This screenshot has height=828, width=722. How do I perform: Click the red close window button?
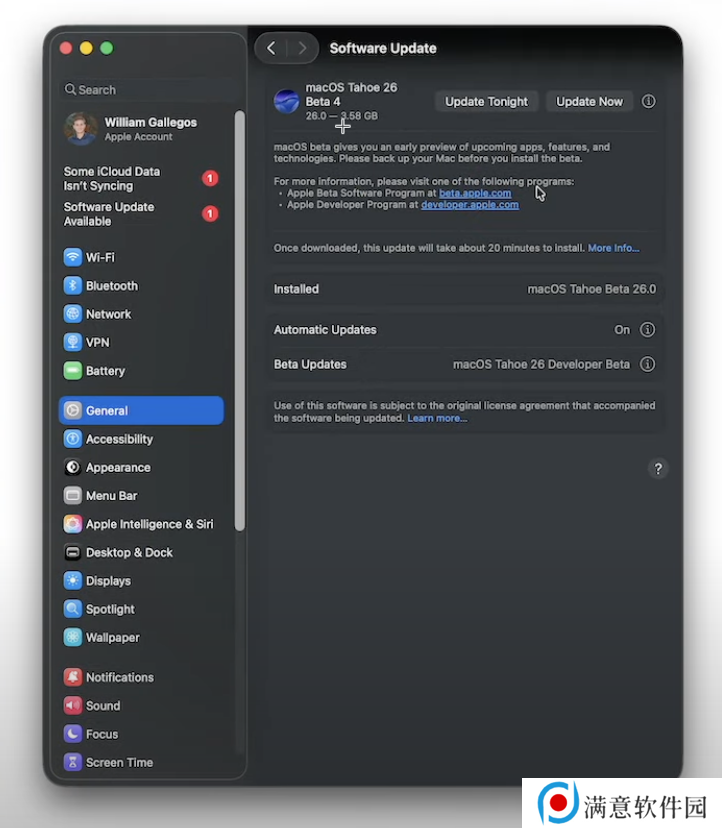click(66, 49)
